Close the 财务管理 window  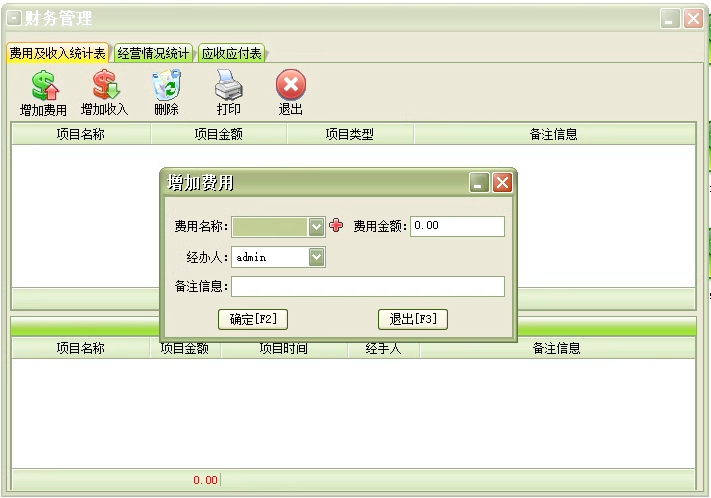pyautogui.click(x=693, y=19)
